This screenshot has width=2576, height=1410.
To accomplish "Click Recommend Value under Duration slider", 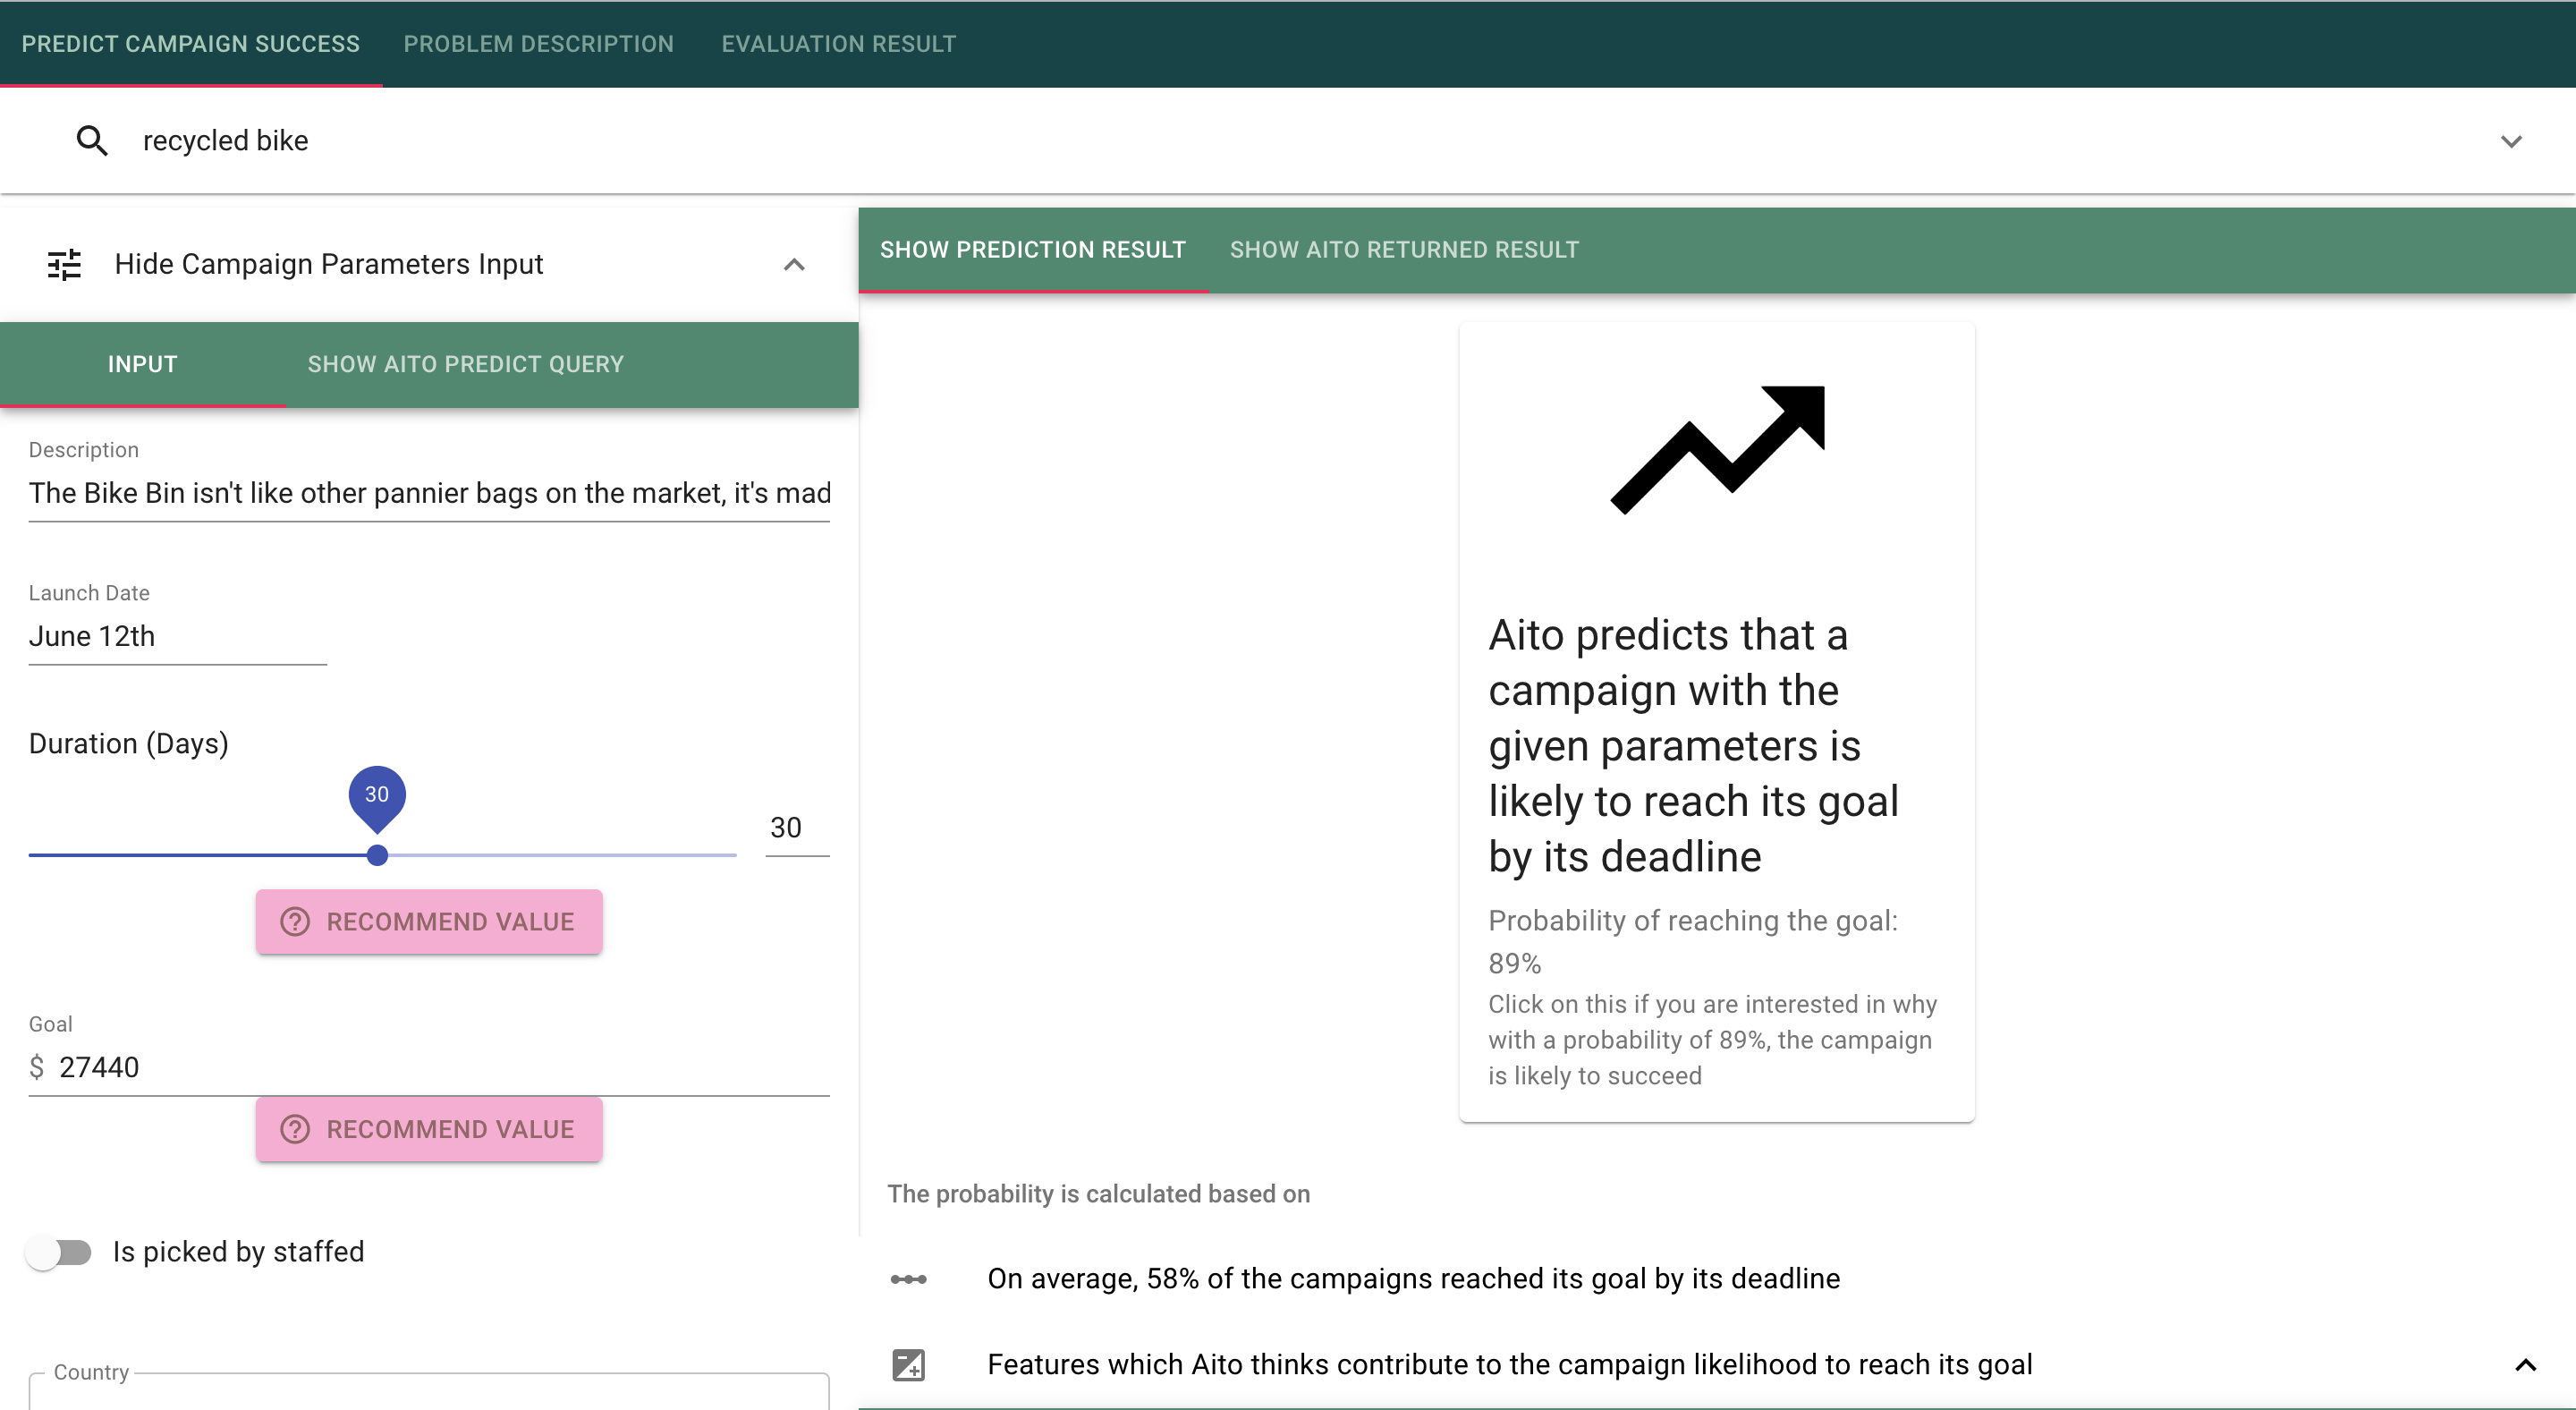I will [x=429, y=922].
